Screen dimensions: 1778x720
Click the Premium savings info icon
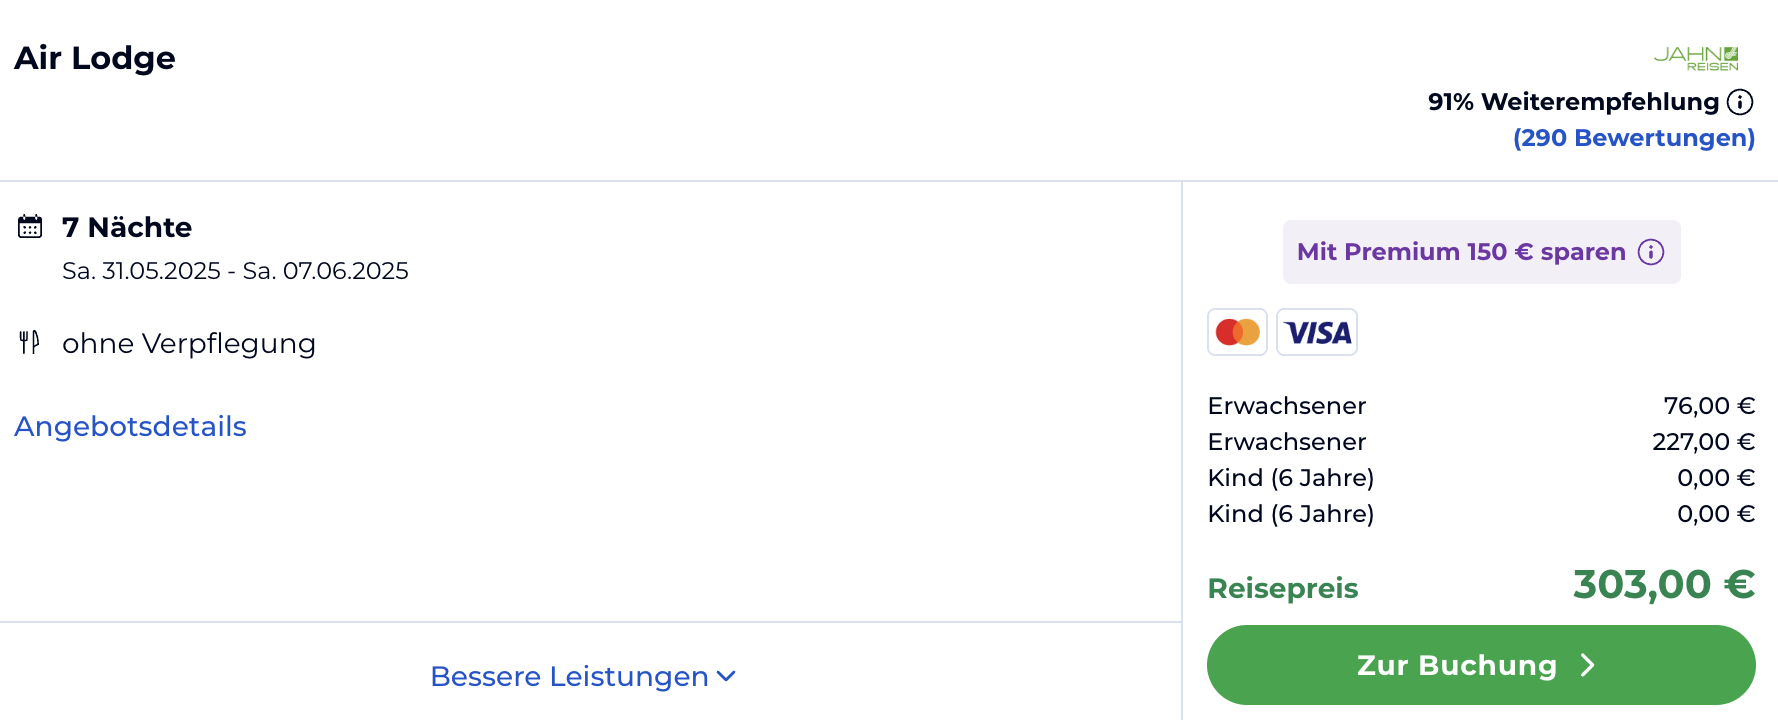click(1651, 252)
